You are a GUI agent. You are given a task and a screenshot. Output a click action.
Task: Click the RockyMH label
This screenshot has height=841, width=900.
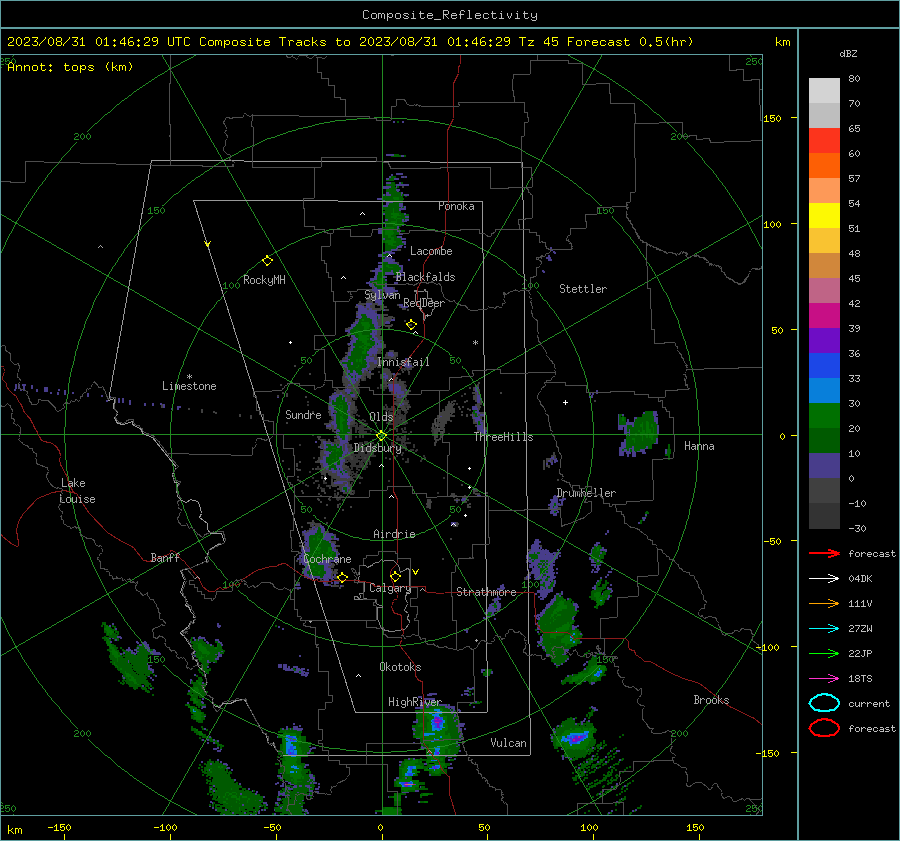coord(264,280)
